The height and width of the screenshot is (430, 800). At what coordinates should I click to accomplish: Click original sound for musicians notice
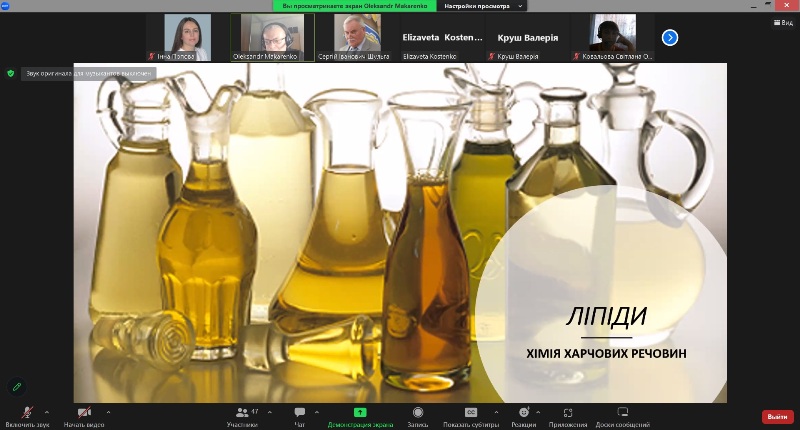(x=89, y=73)
